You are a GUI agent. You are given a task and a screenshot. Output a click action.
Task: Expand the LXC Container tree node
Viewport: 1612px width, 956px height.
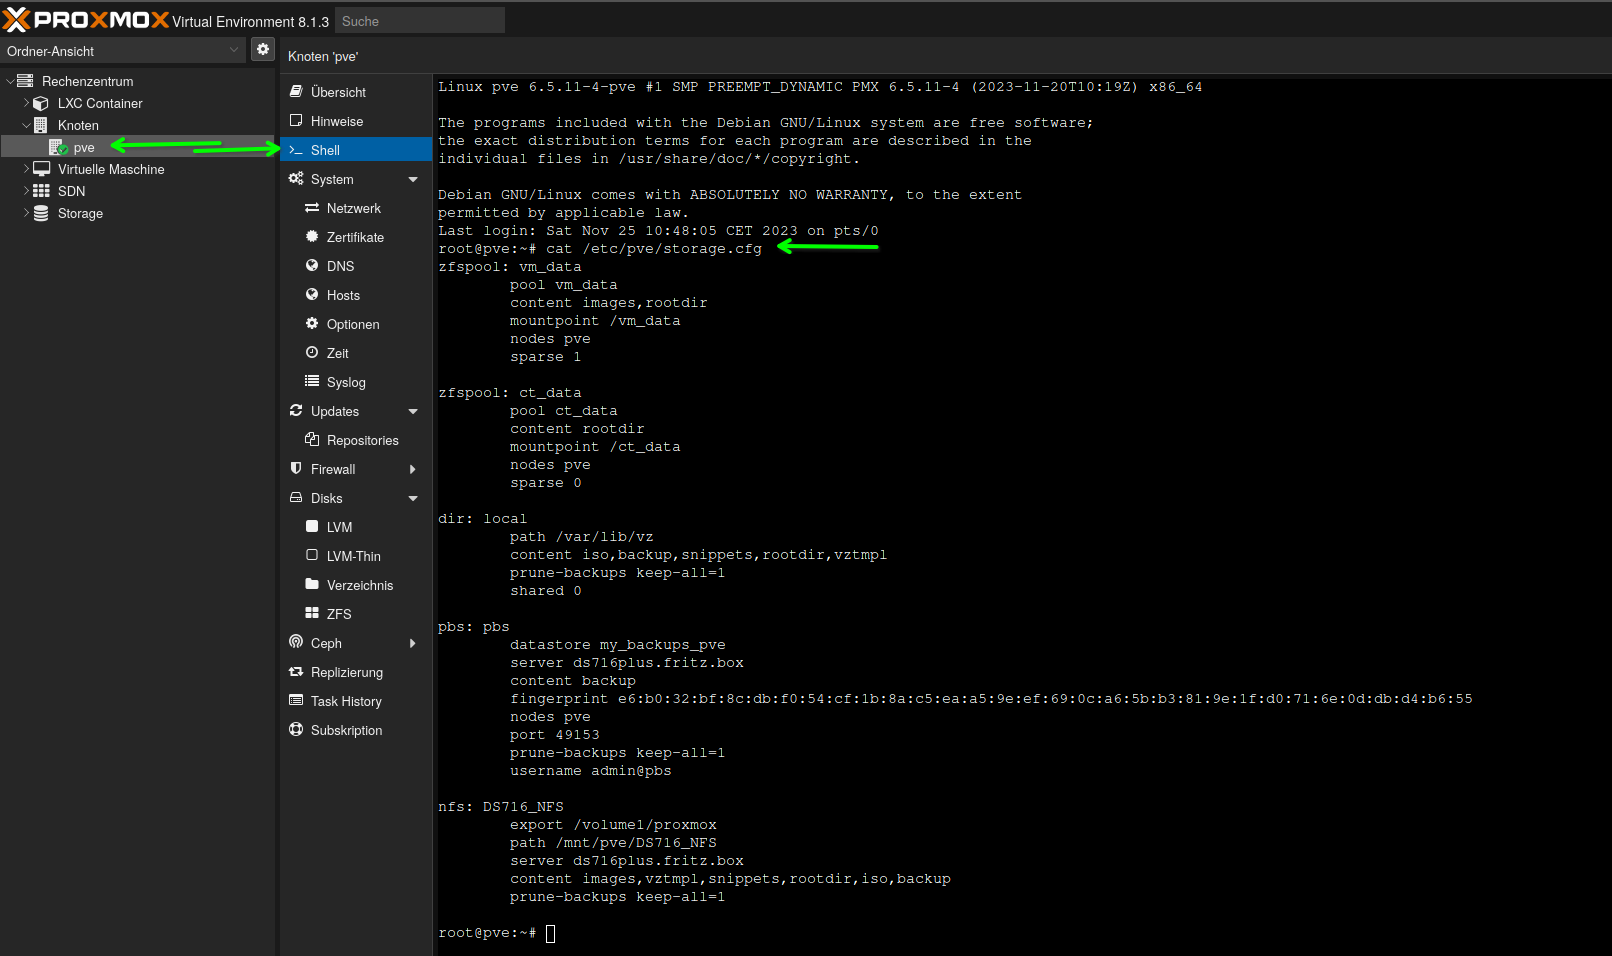(x=26, y=103)
